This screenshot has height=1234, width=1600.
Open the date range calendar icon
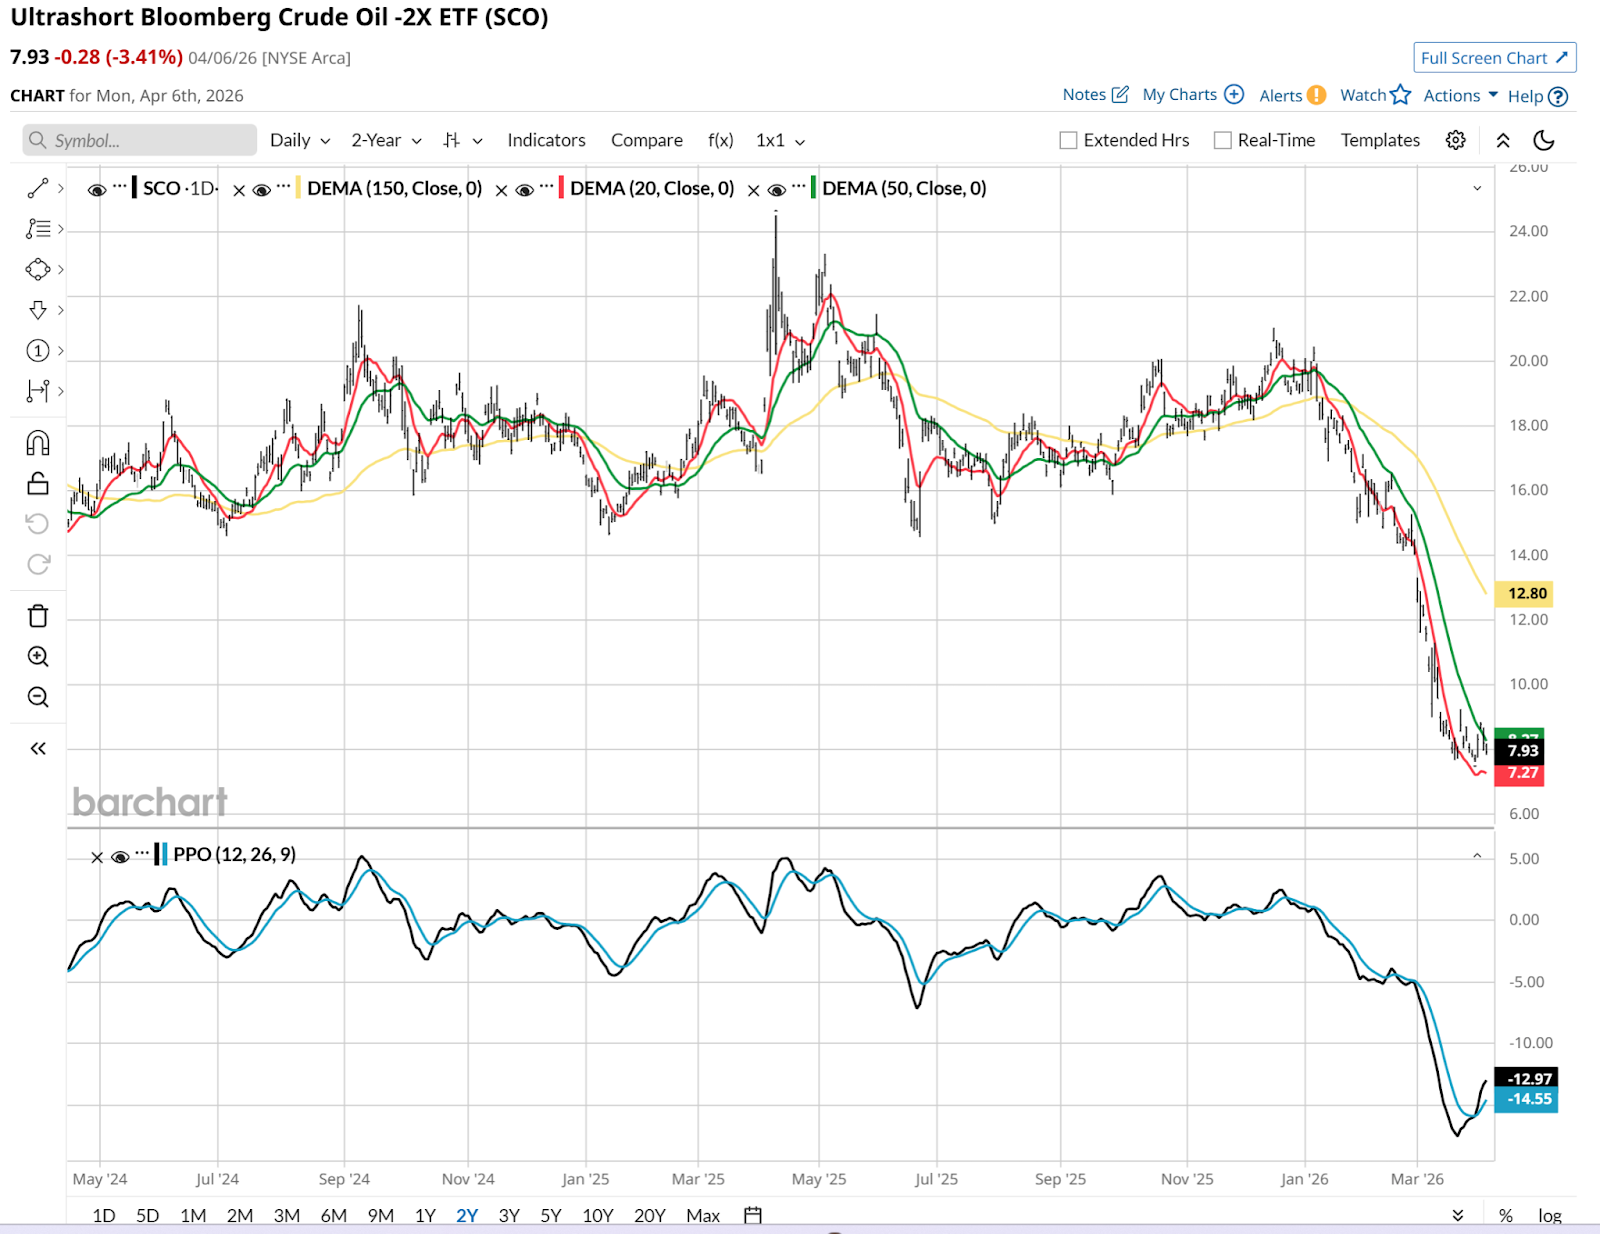click(753, 1215)
